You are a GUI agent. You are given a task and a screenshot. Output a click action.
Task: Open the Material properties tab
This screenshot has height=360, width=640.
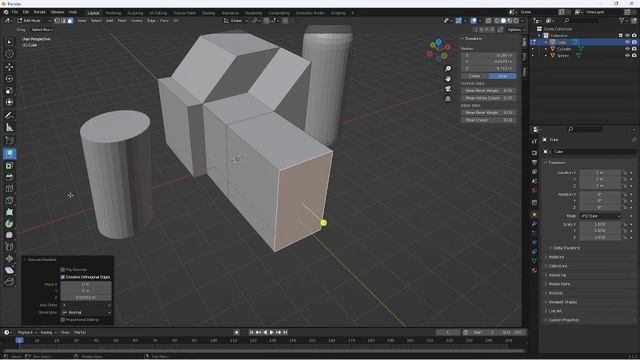coord(534,270)
